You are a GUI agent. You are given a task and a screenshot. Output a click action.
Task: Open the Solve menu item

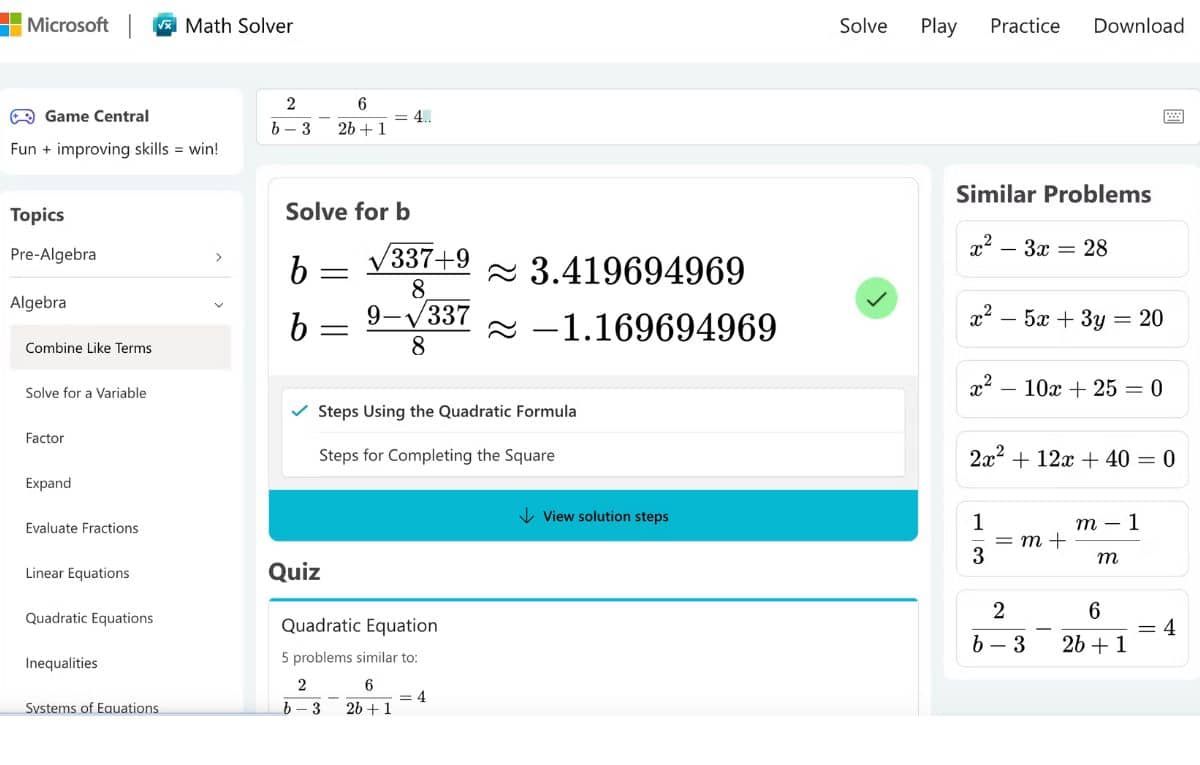(x=863, y=26)
